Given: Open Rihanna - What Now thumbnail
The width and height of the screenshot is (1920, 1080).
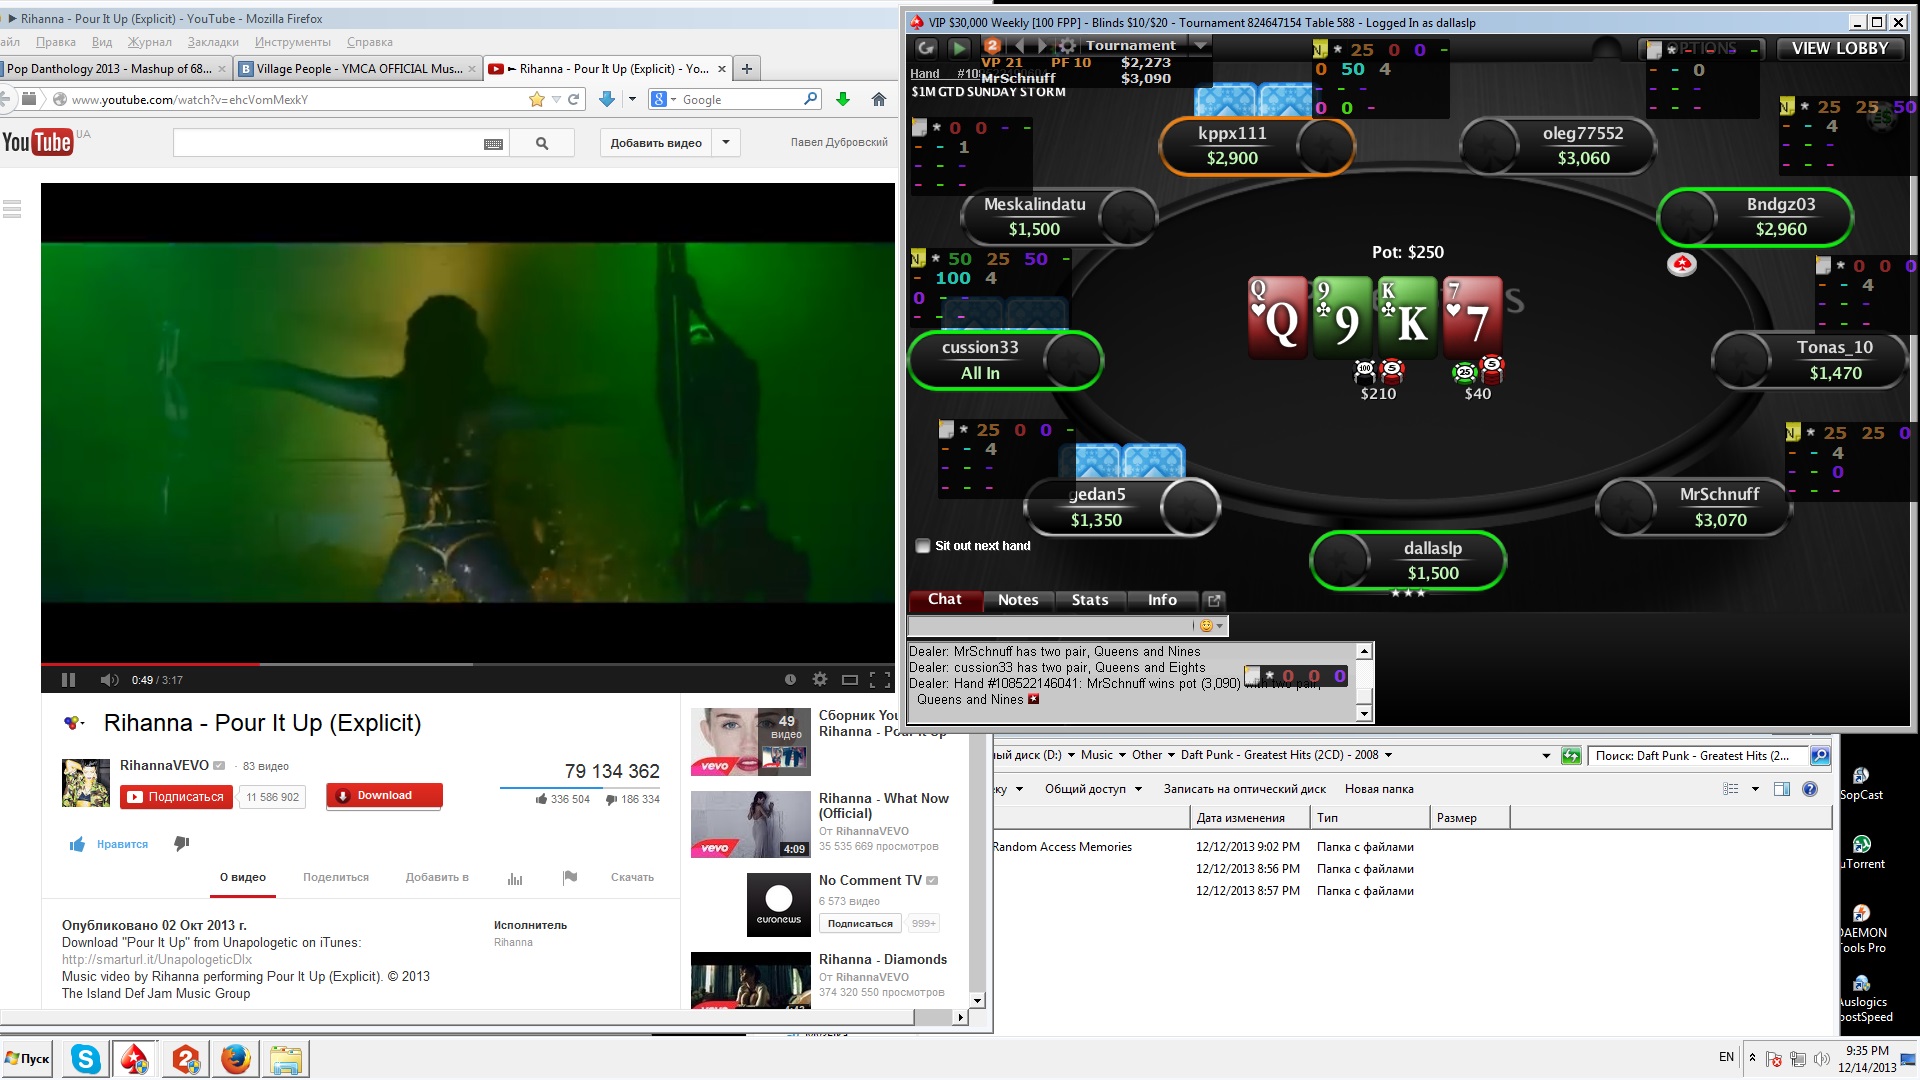Looking at the screenshot, I should pos(750,825).
